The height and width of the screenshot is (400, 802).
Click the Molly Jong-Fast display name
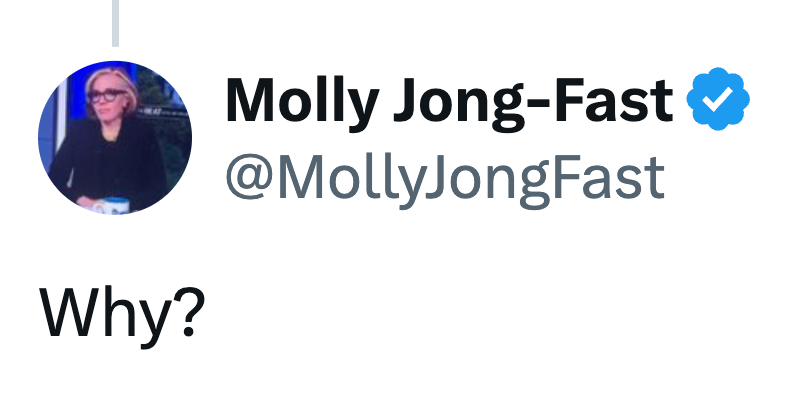pyautogui.click(x=450, y=100)
